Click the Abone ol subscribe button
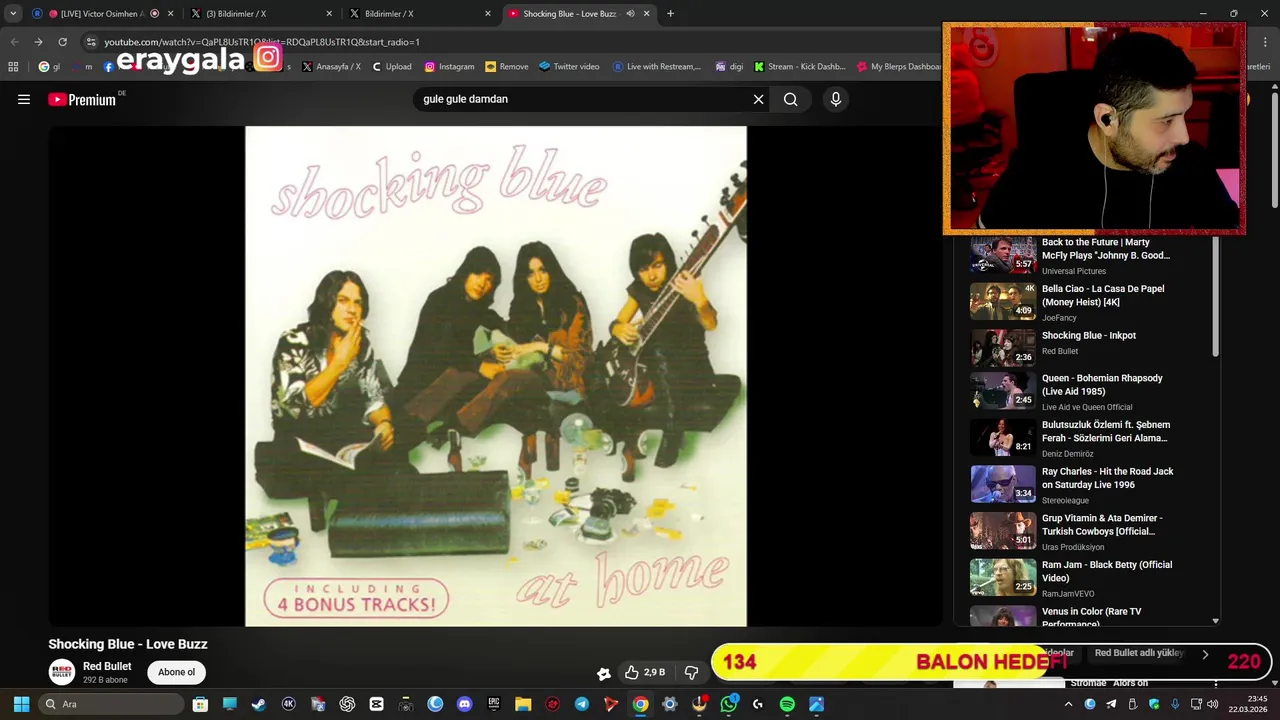 (176, 672)
